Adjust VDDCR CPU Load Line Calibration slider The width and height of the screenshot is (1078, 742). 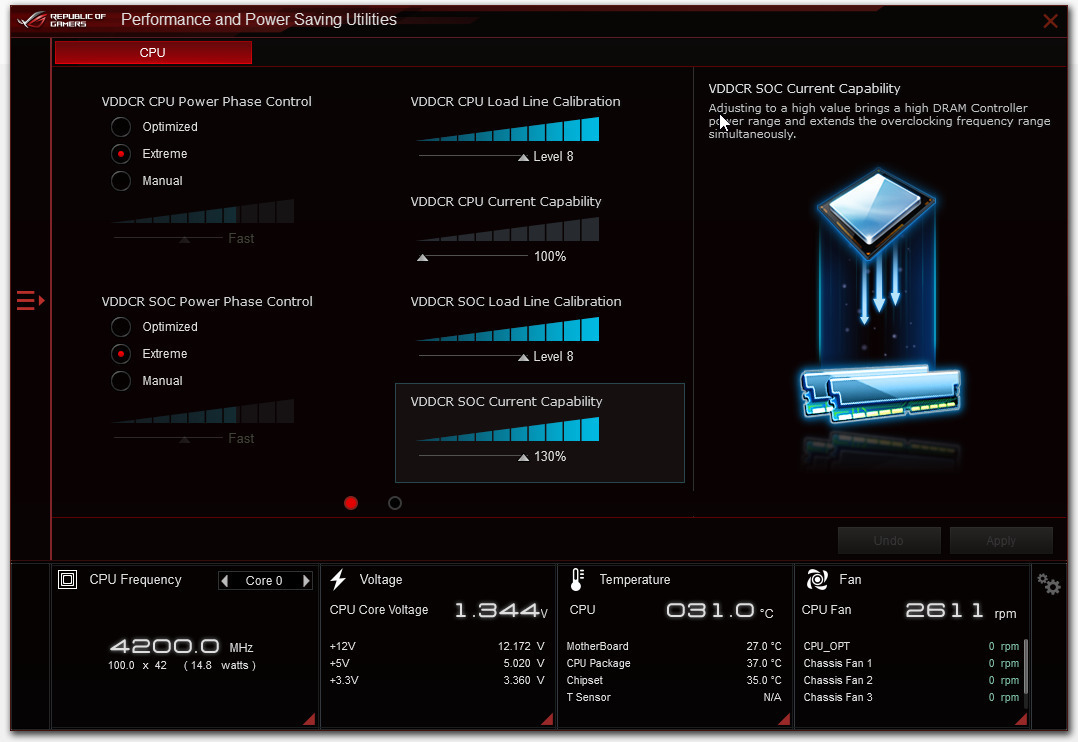[x=523, y=157]
